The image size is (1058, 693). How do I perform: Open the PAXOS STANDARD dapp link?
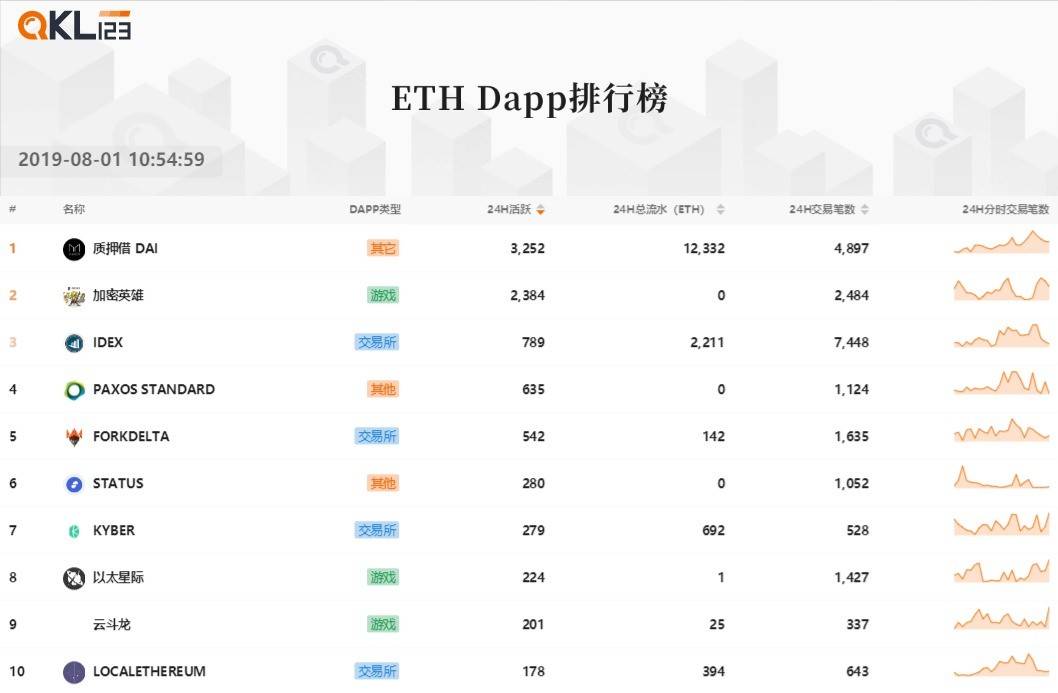[x=154, y=389]
